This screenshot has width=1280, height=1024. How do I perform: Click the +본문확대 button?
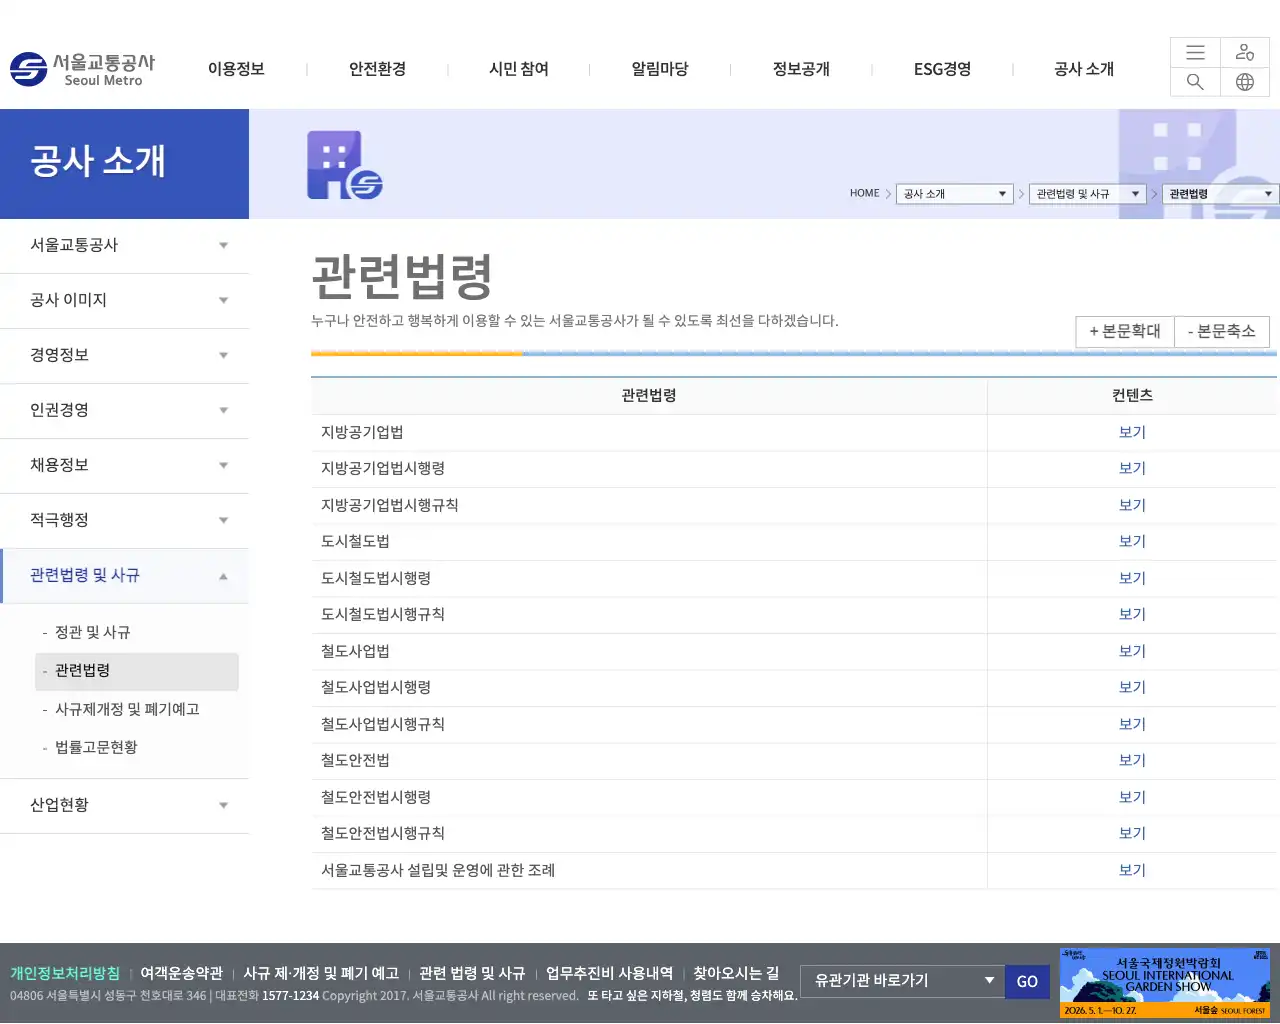pyautogui.click(x=1125, y=332)
